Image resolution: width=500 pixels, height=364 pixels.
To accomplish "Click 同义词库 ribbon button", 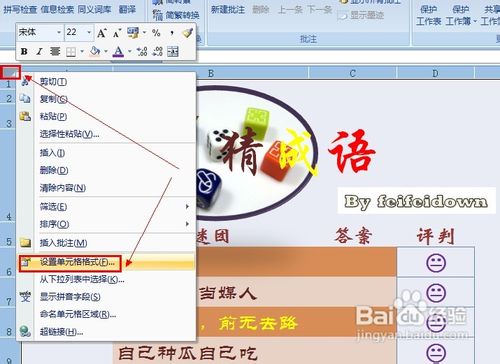I will (x=94, y=9).
